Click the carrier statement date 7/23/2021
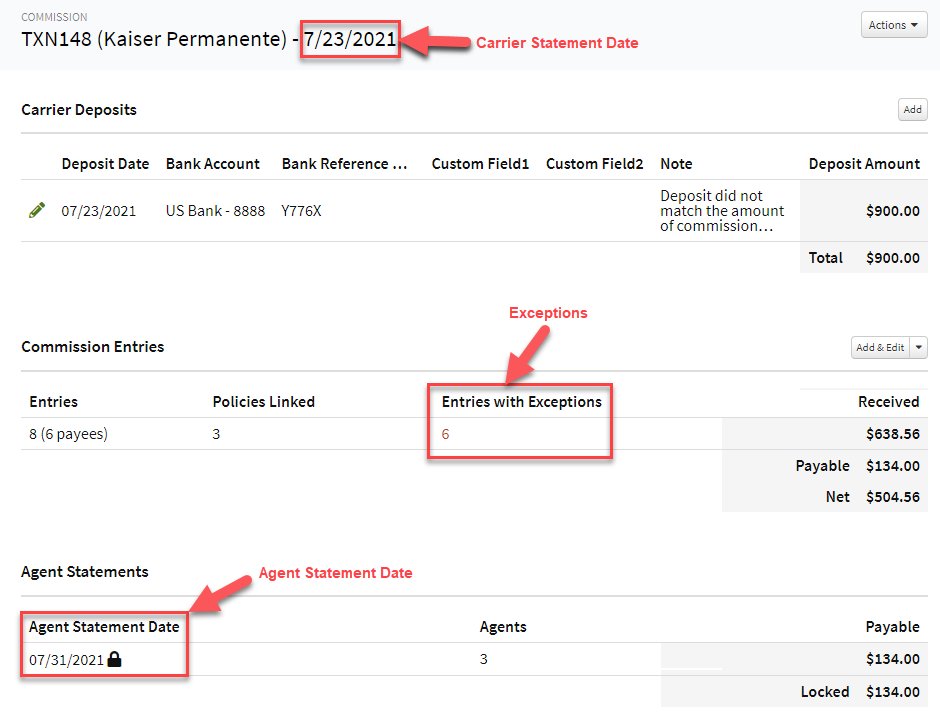This screenshot has width=940, height=715. tap(349, 38)
